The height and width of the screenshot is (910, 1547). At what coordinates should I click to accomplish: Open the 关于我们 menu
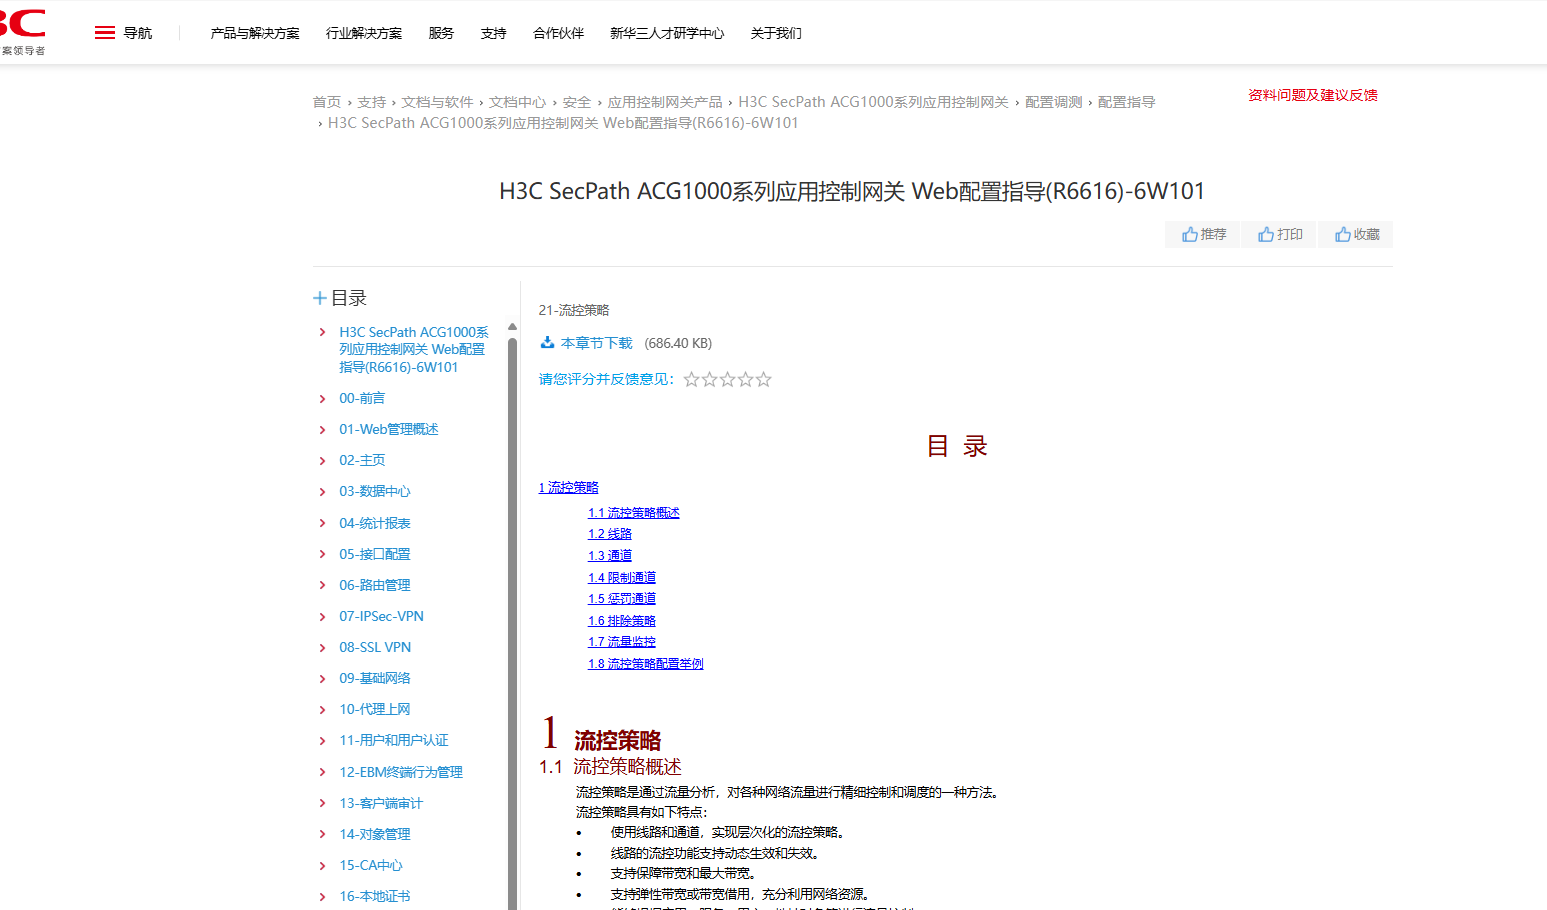click(x=776, y=33)
